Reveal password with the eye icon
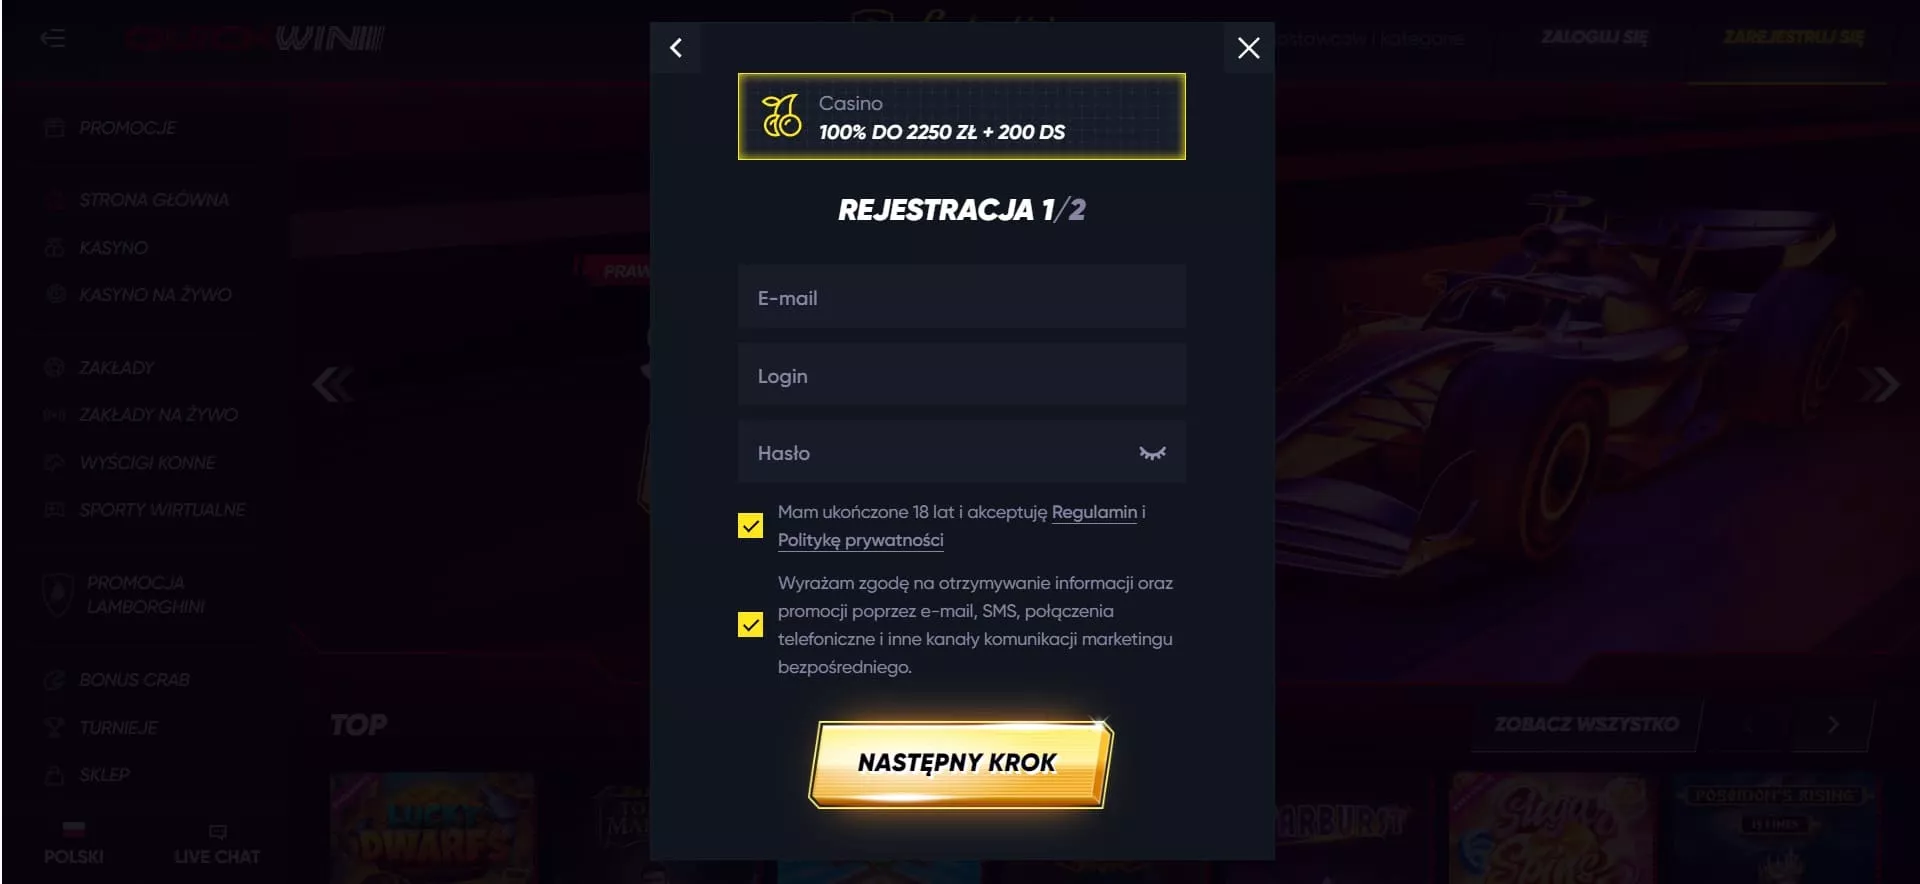1920x884 pixels. 1152,453
